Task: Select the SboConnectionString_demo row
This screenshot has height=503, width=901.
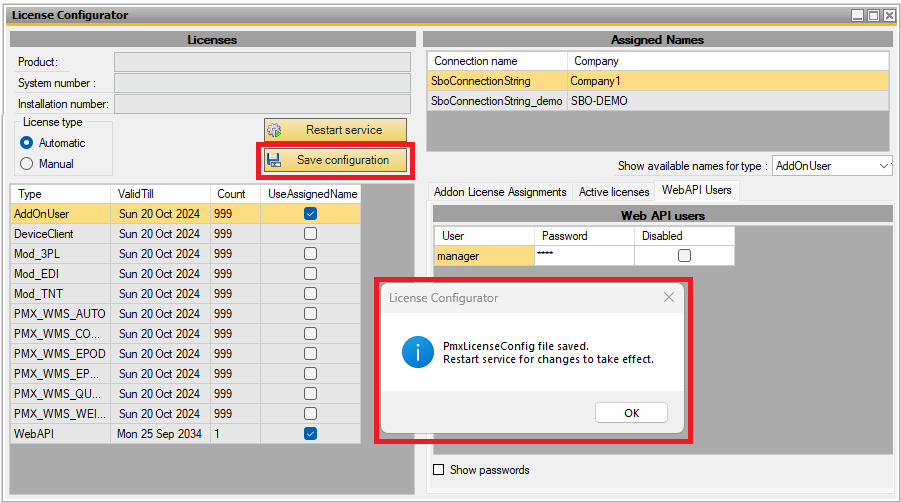Action: 497,101
